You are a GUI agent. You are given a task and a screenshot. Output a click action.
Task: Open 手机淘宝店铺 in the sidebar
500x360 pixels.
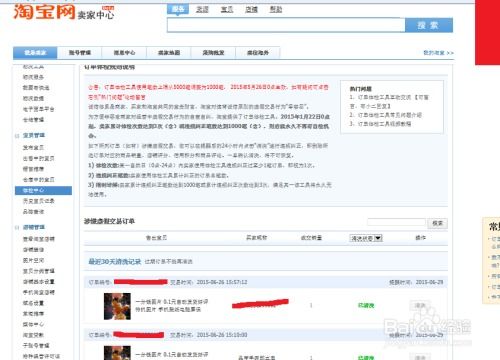pyautogui.click(x=39, y=292)
